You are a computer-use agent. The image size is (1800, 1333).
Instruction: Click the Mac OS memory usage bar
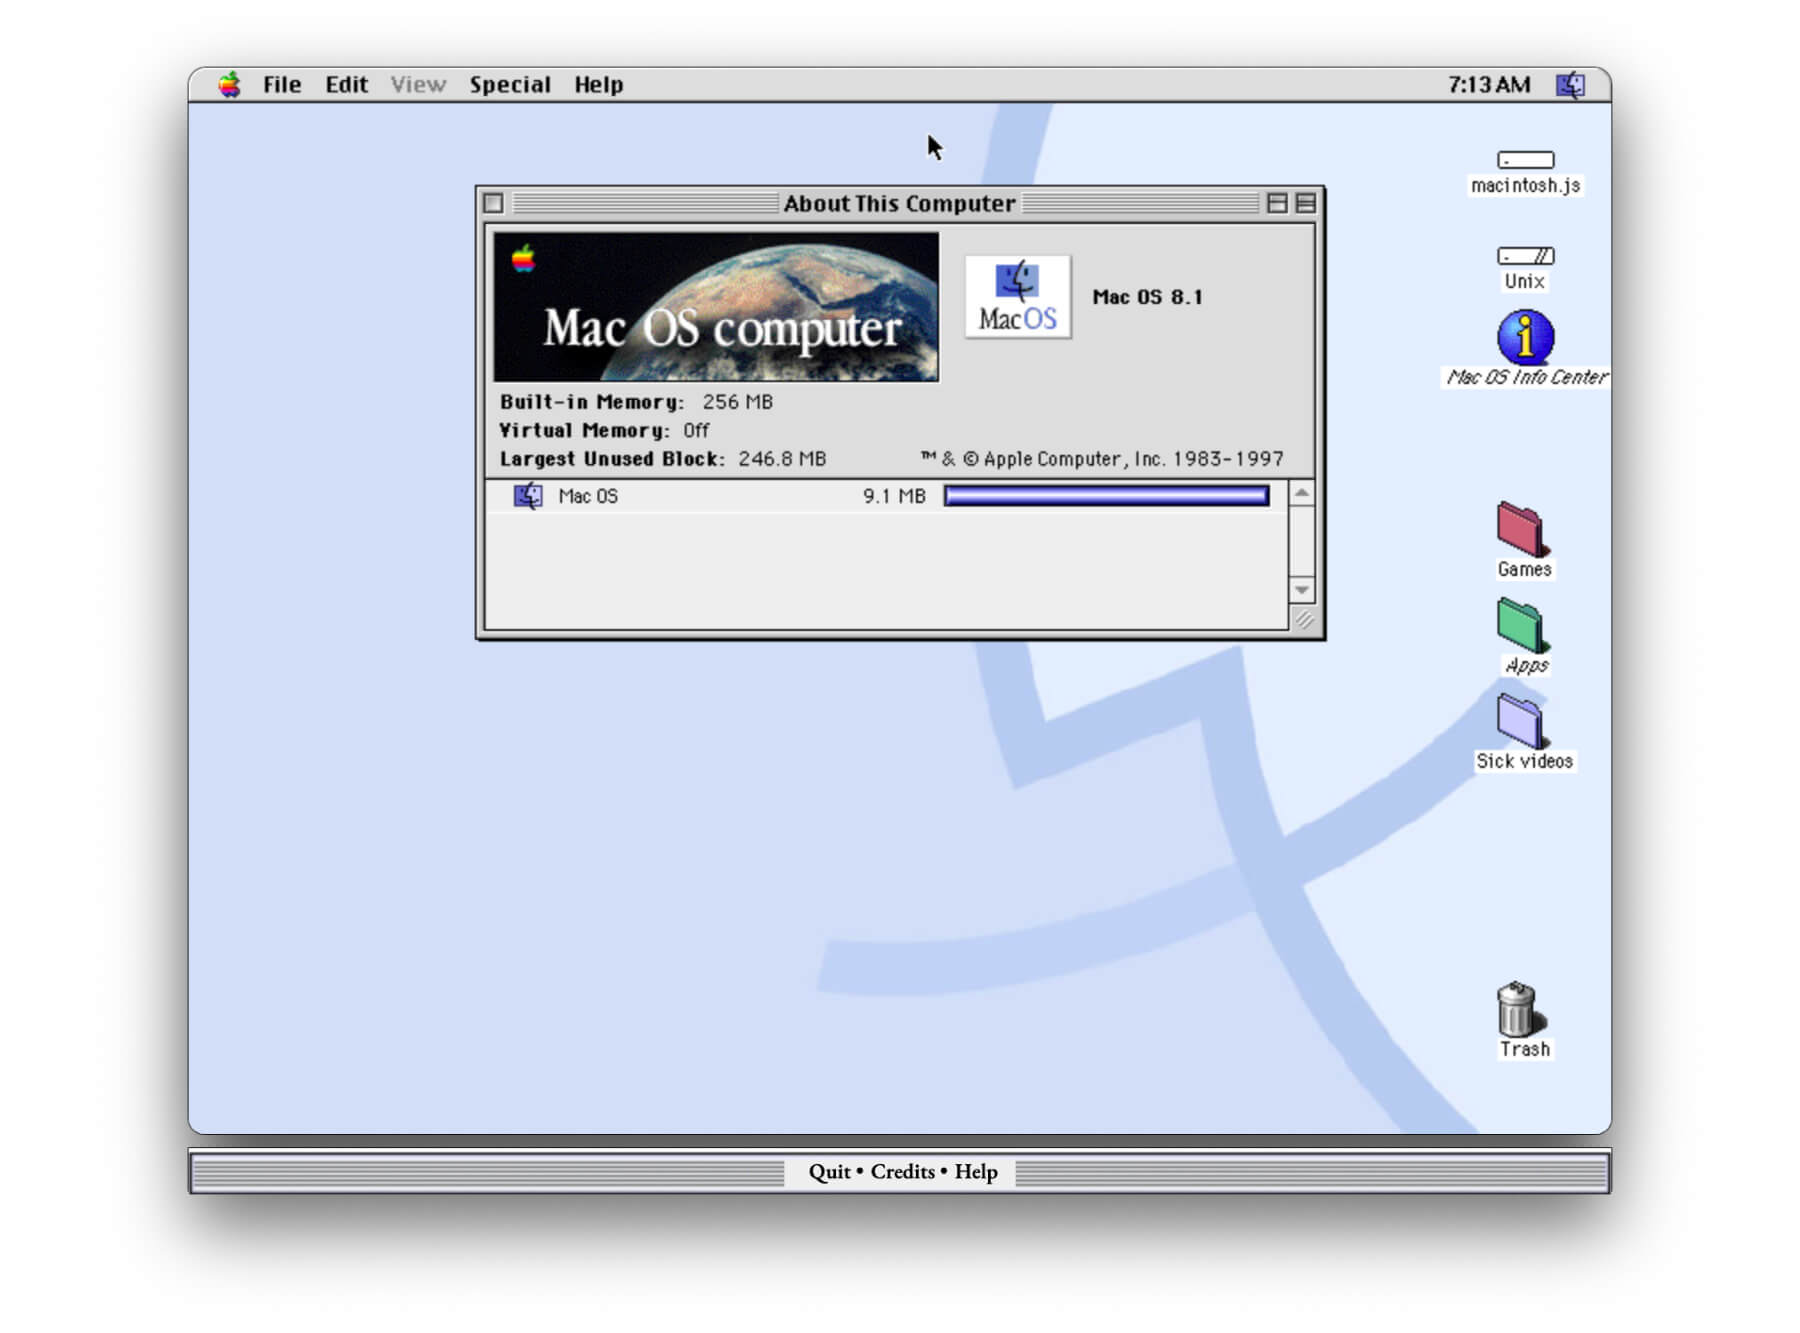(x=1106, y=496)
